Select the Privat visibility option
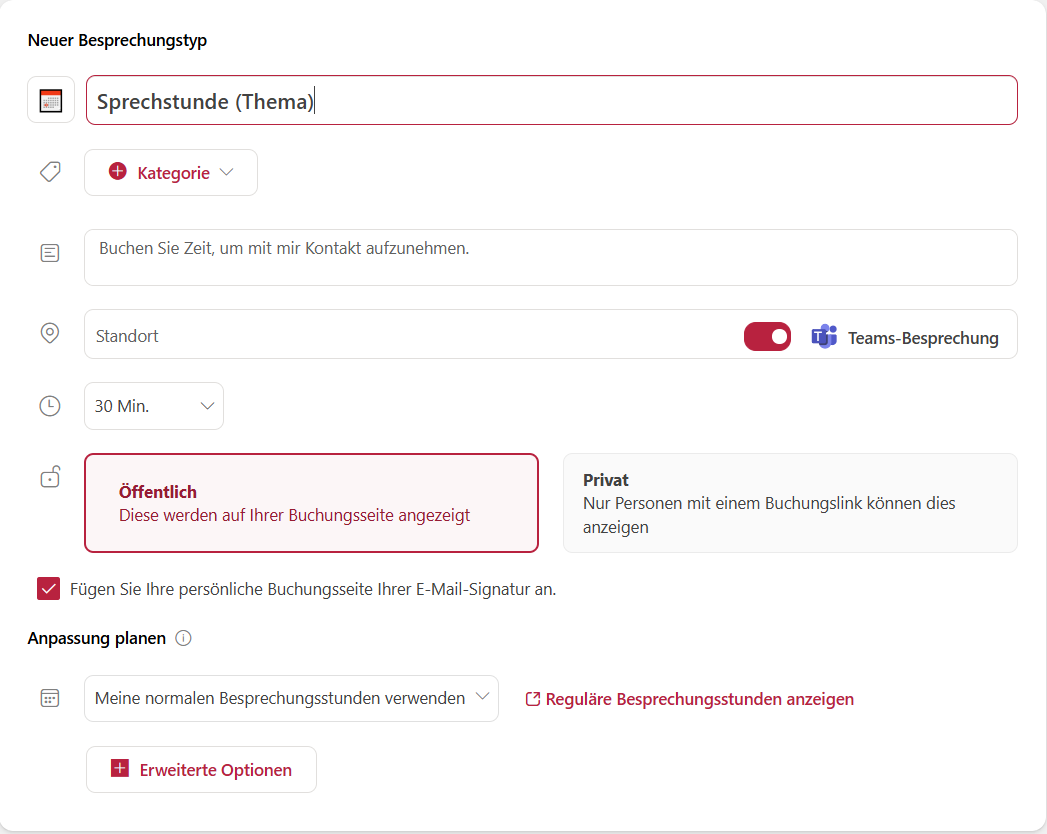The image size is (1047, 834). click(x=790, y=503)
